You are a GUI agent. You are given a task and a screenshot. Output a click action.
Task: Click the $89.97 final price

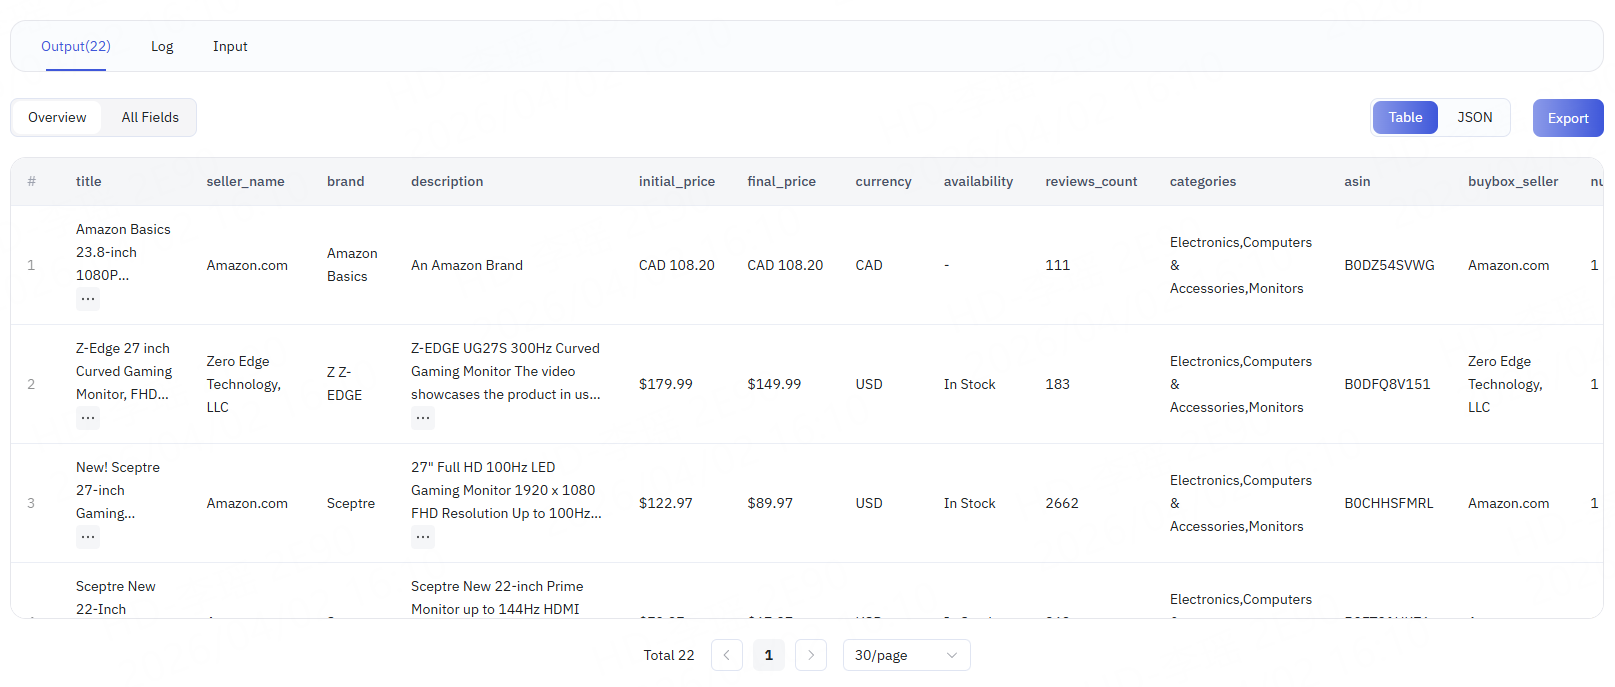point(770,503)
